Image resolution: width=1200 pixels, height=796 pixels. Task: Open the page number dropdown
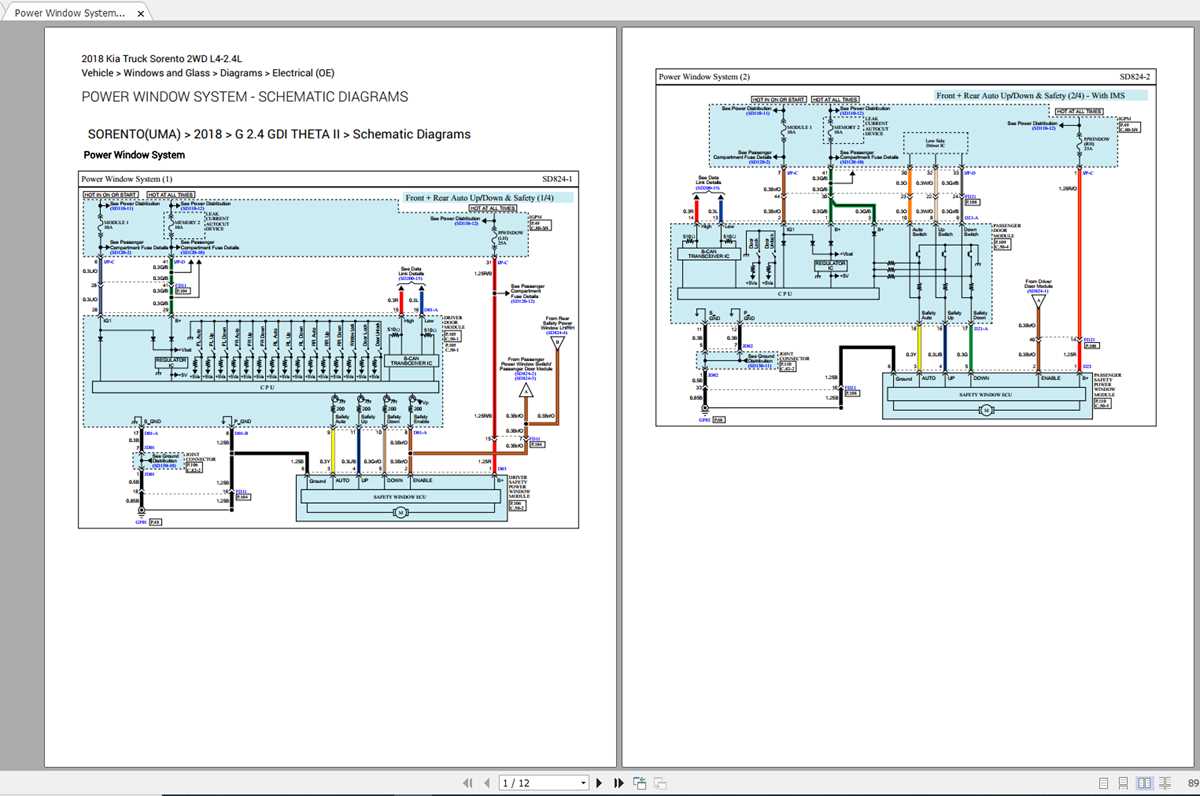[x=583, y=783]
